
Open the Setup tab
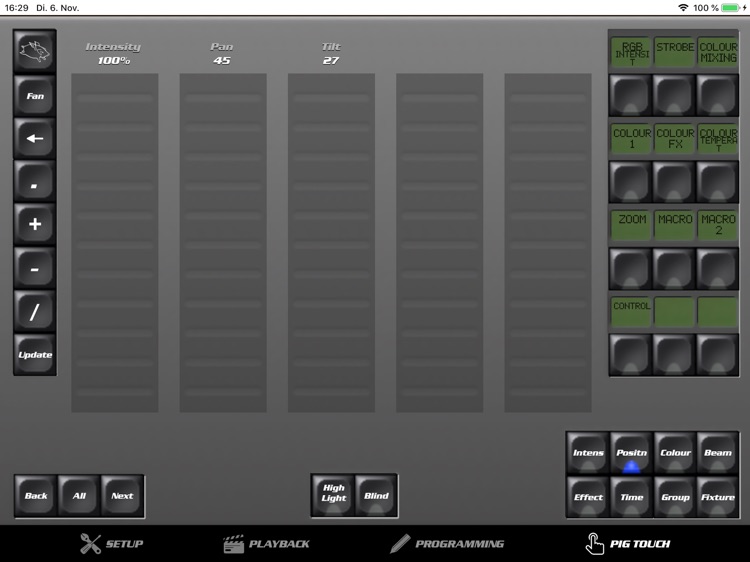(111, 544)
